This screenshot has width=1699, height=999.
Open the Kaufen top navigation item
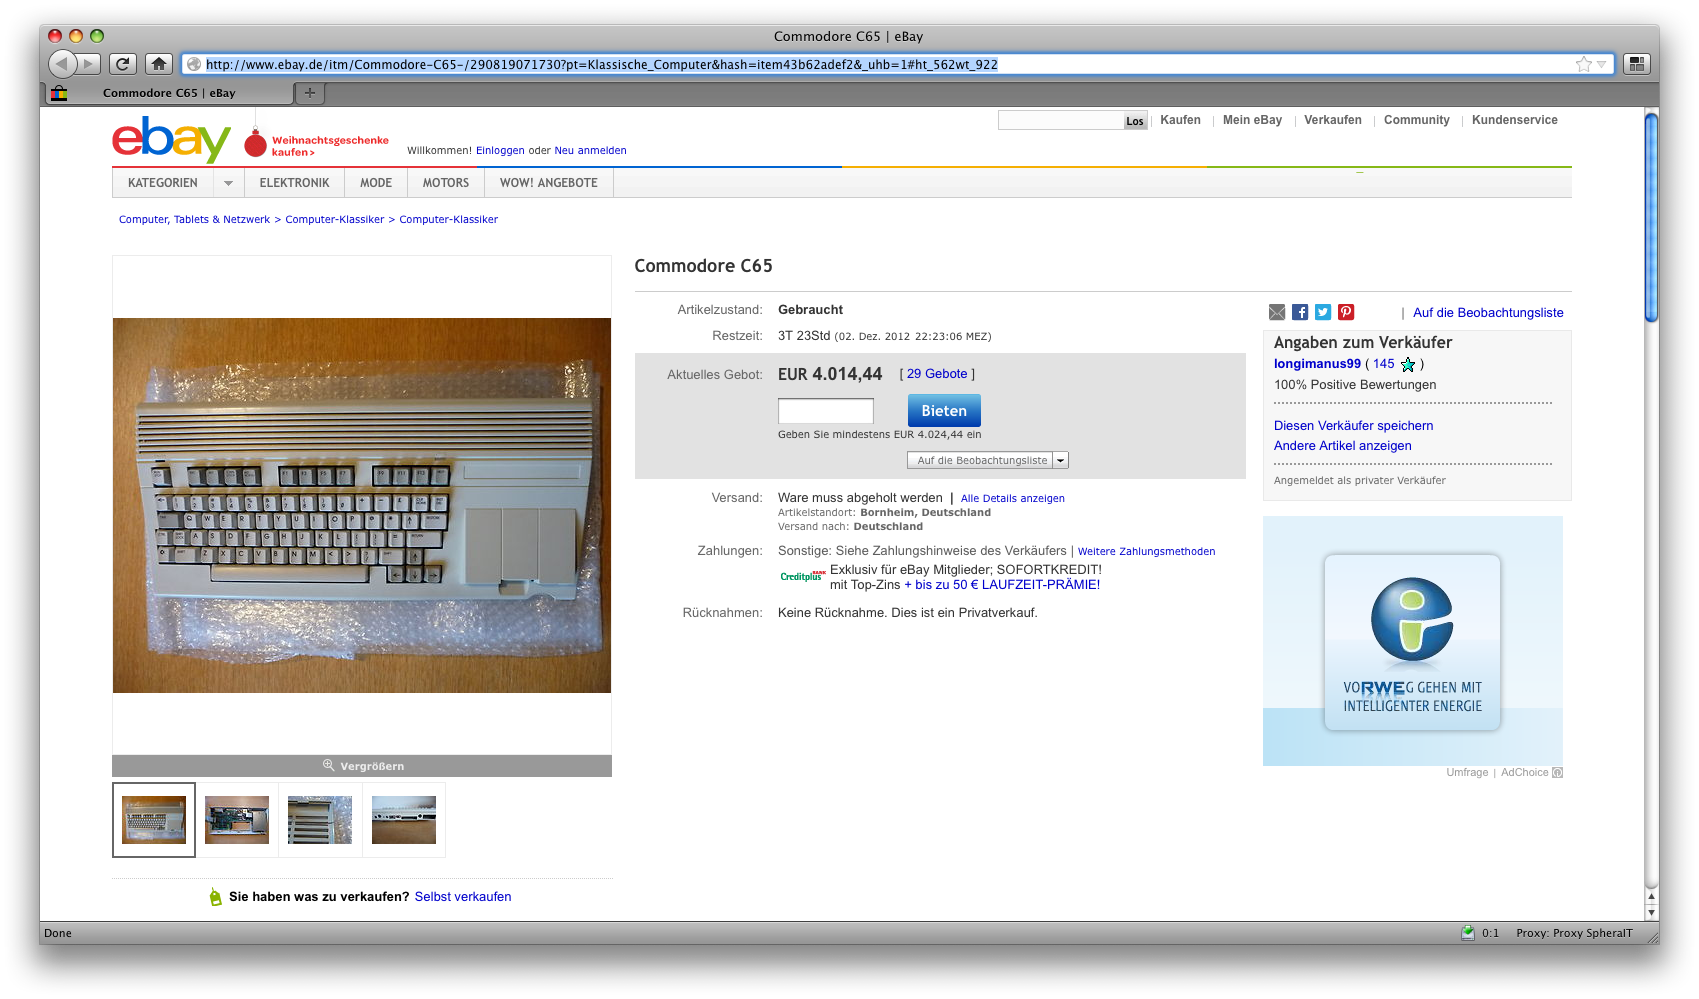(x=1180, y=120)
